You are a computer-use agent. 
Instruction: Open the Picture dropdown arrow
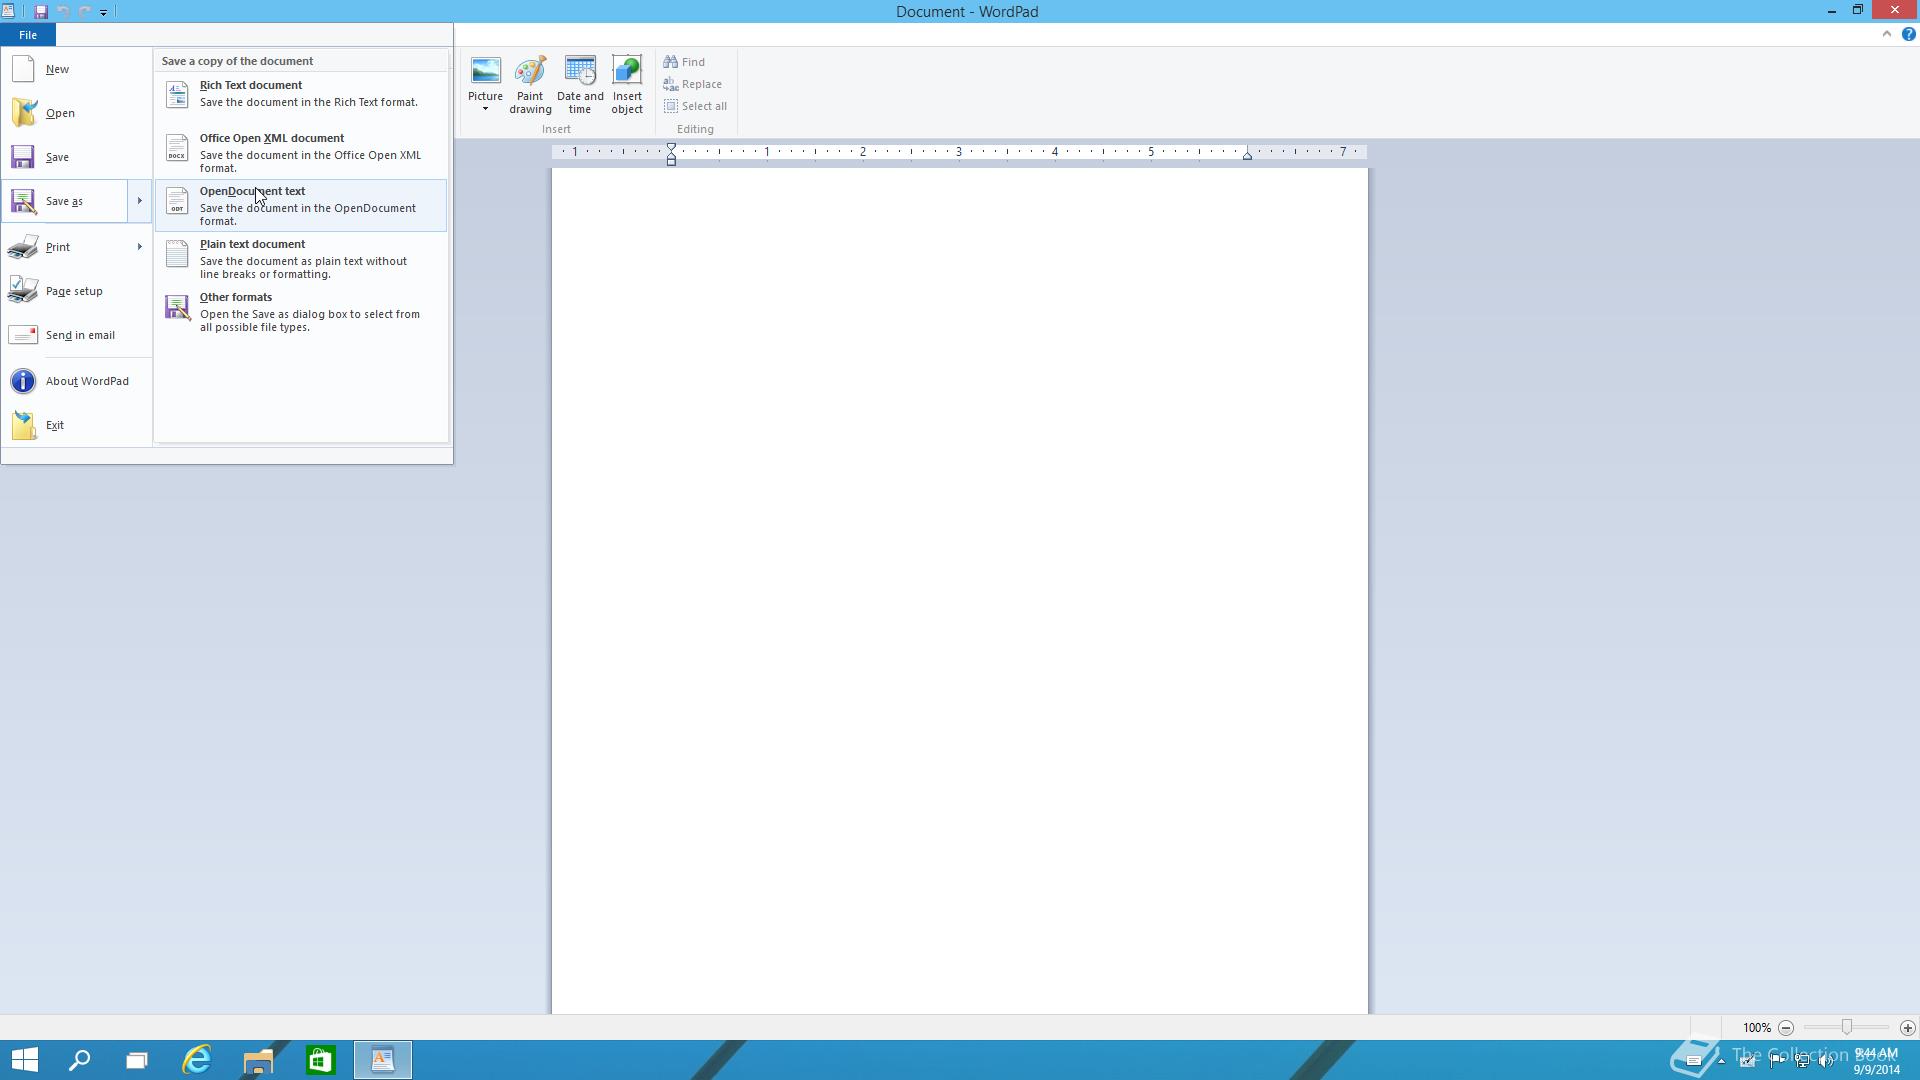coord(485,109)
